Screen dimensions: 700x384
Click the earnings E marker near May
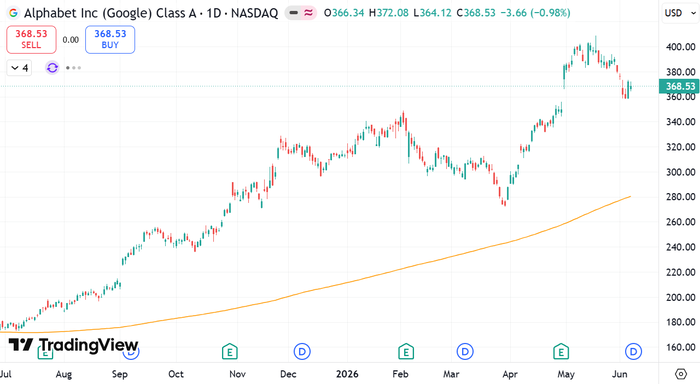pos(561,352)
